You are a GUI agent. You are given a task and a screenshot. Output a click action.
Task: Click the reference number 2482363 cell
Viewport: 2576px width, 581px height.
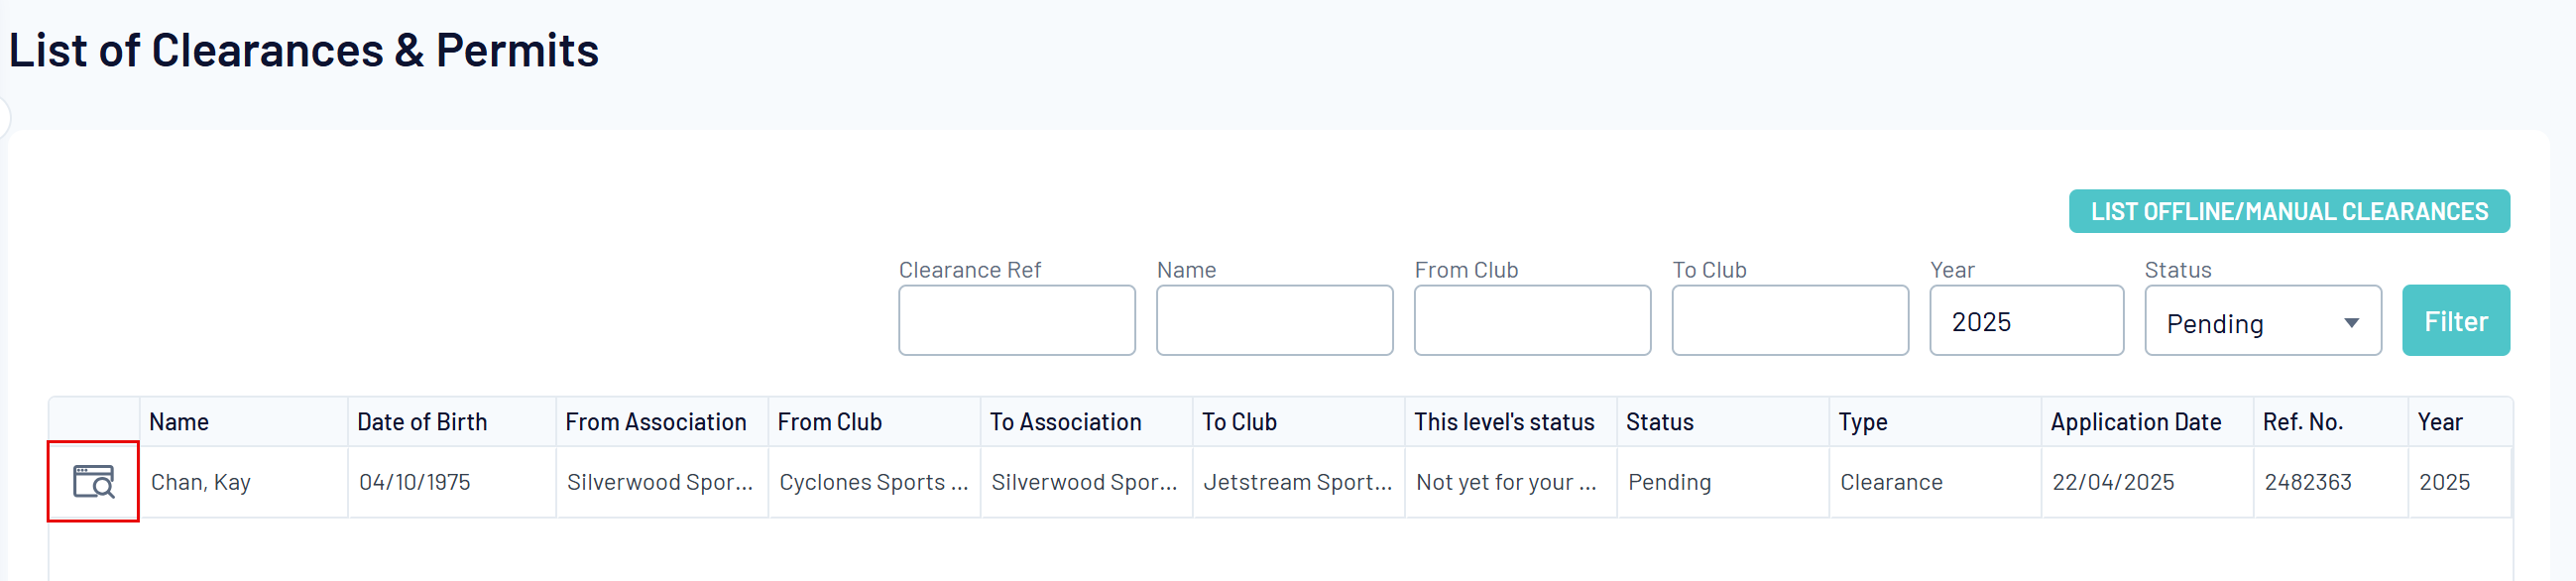click(x=2307, y=482)
